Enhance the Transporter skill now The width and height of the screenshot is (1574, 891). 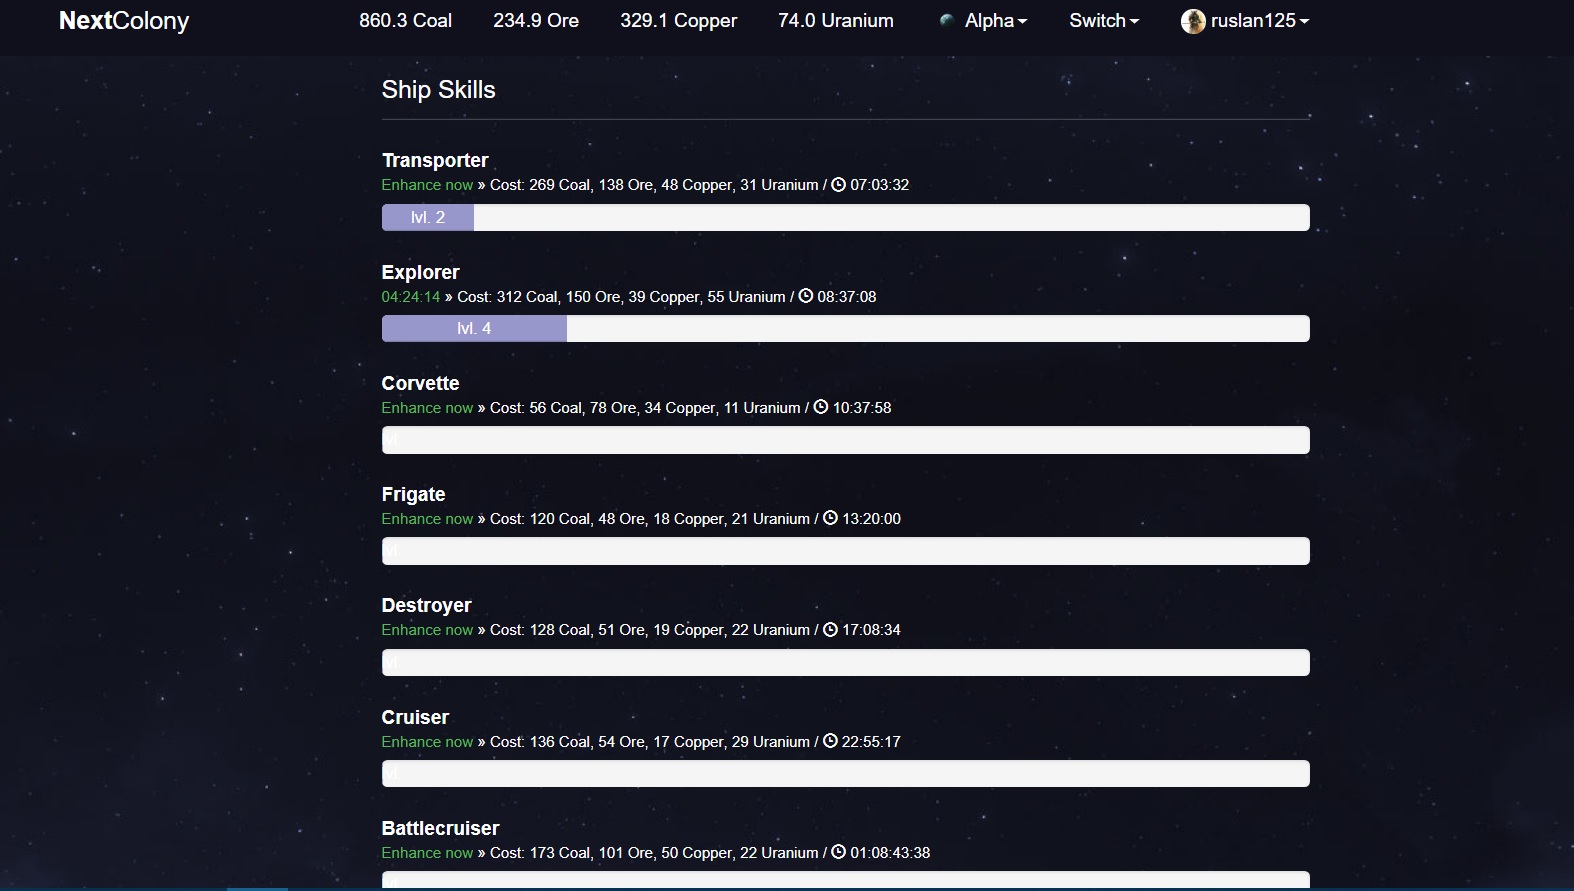click(427, 185)
